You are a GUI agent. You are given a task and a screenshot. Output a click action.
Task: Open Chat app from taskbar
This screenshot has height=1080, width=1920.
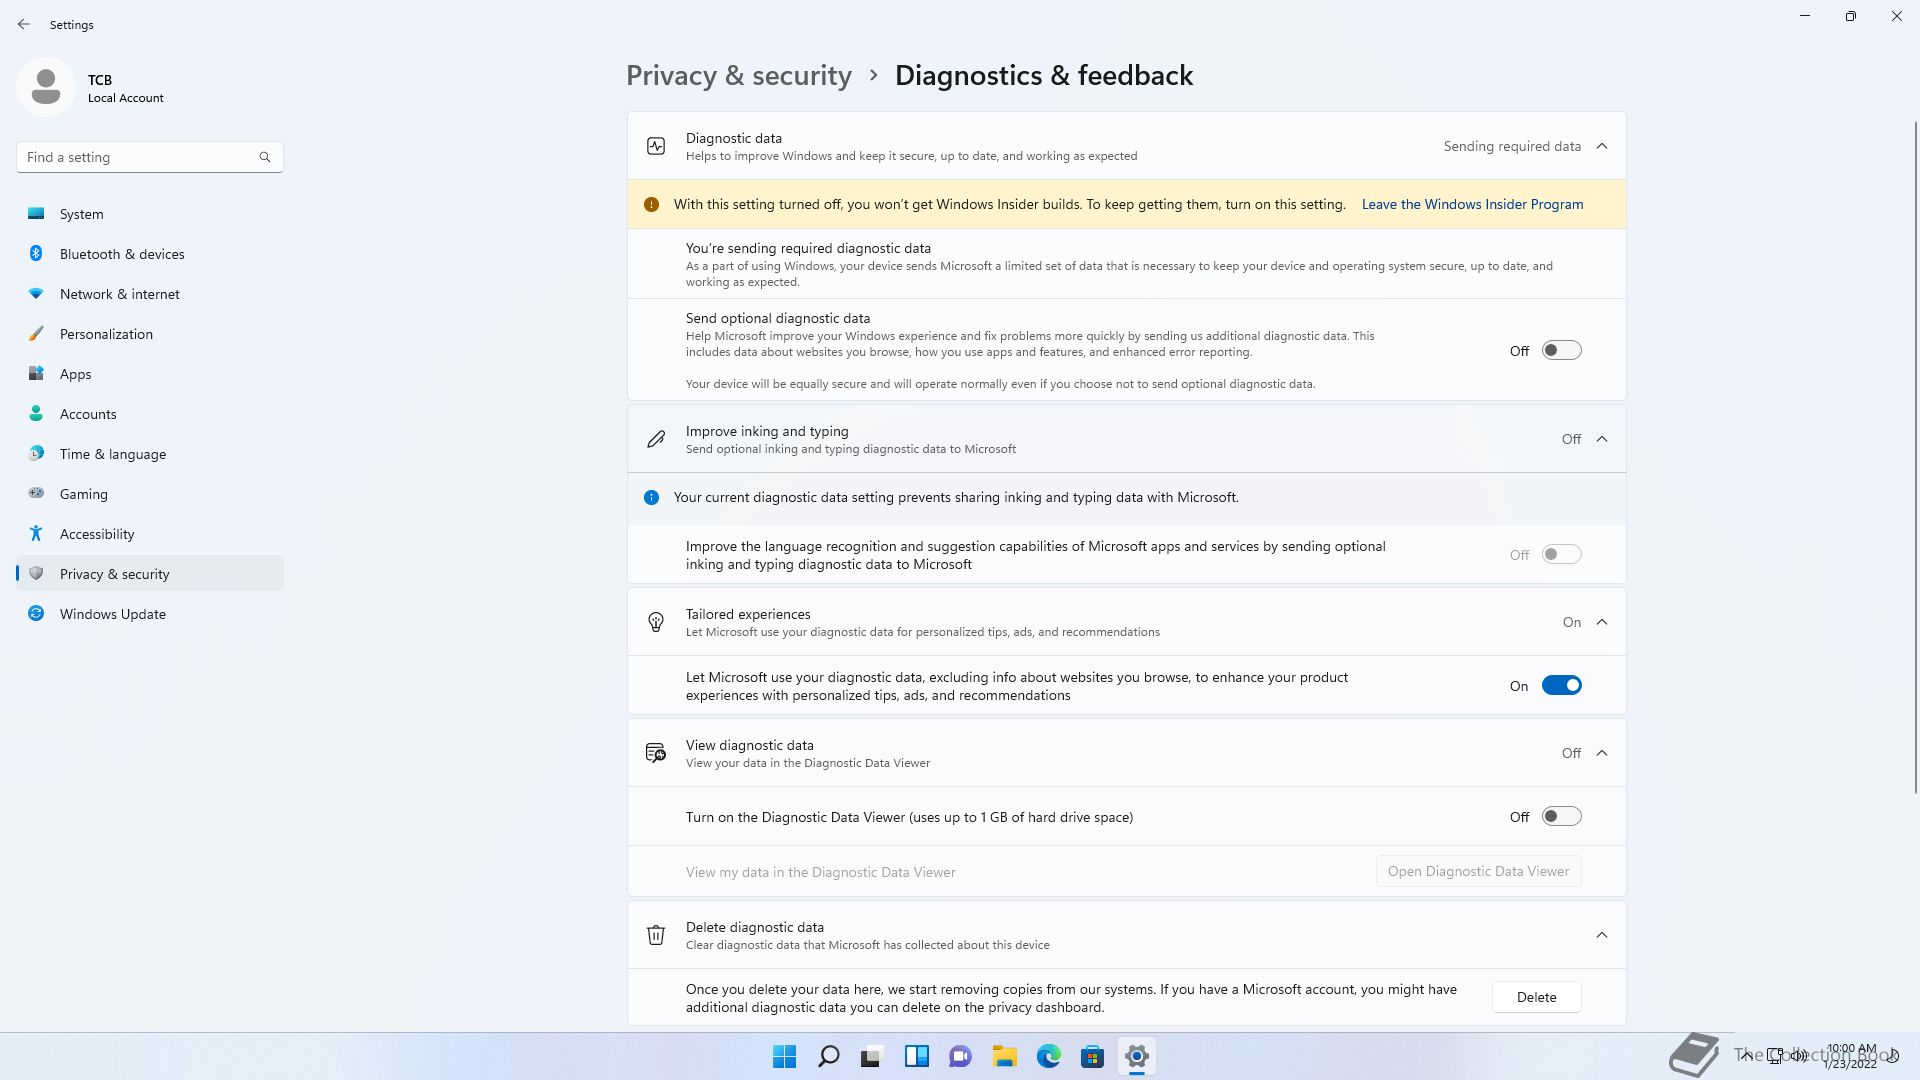[960, 1056]
